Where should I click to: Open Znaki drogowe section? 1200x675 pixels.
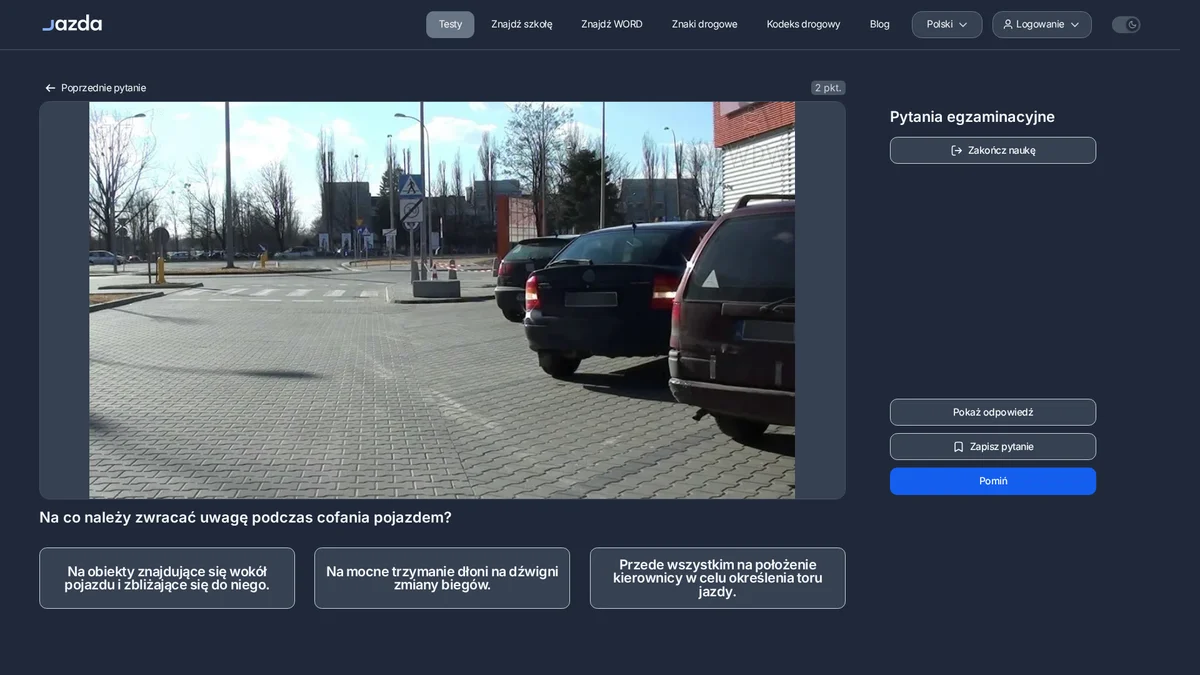pos(705,24)
